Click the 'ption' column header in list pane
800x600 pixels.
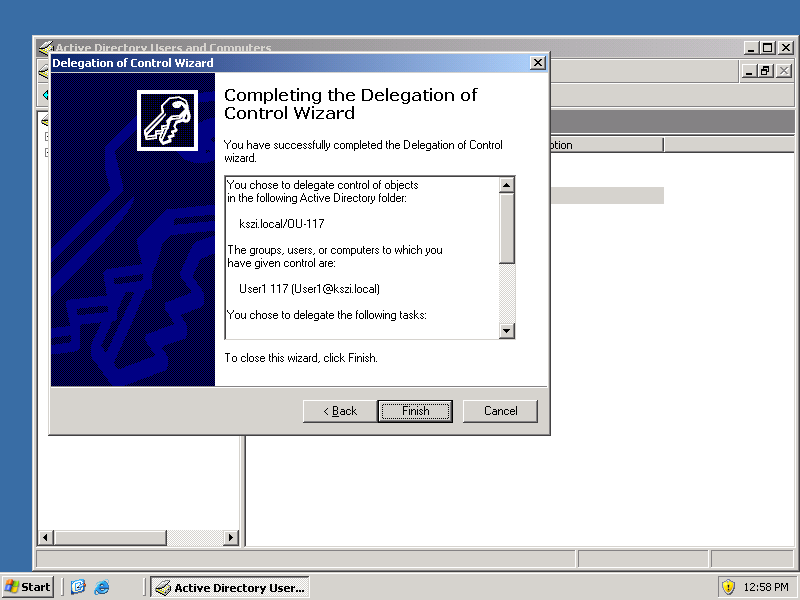pyautogui.click(x=607, y=145)
